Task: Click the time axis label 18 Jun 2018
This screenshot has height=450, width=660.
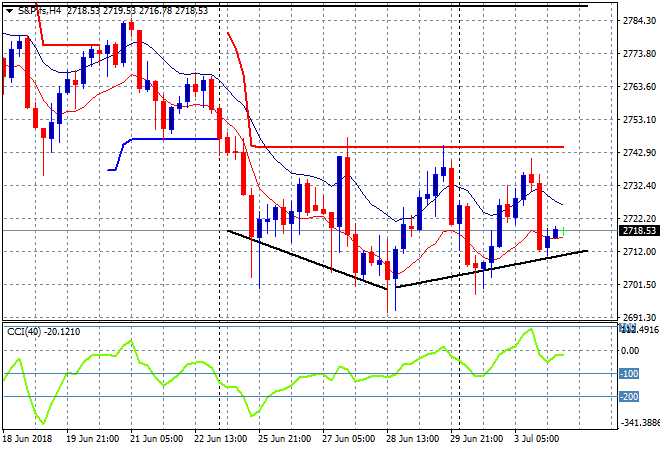Action: (27, 439)
